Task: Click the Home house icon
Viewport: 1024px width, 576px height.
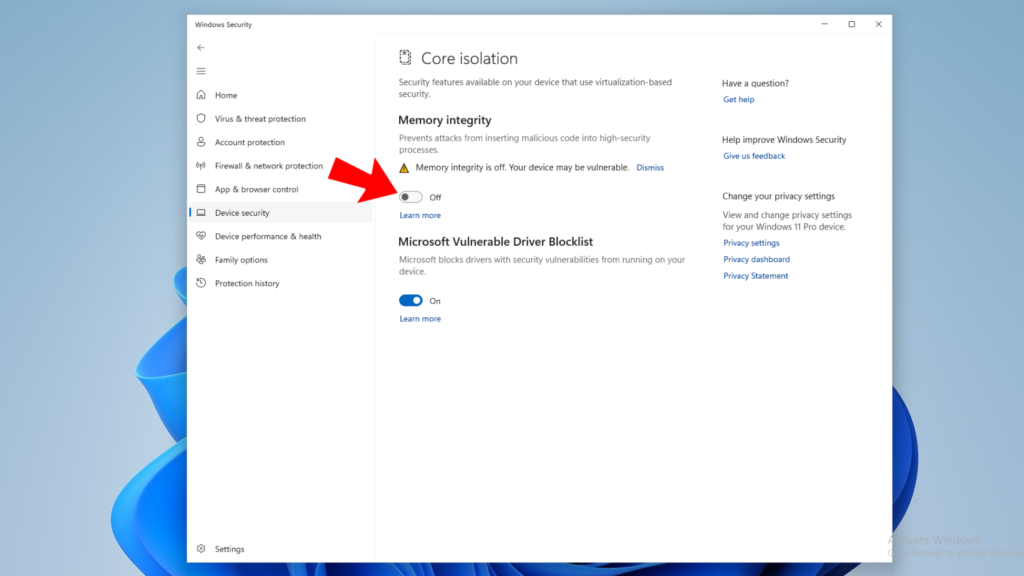Action: tap(201, 95)
